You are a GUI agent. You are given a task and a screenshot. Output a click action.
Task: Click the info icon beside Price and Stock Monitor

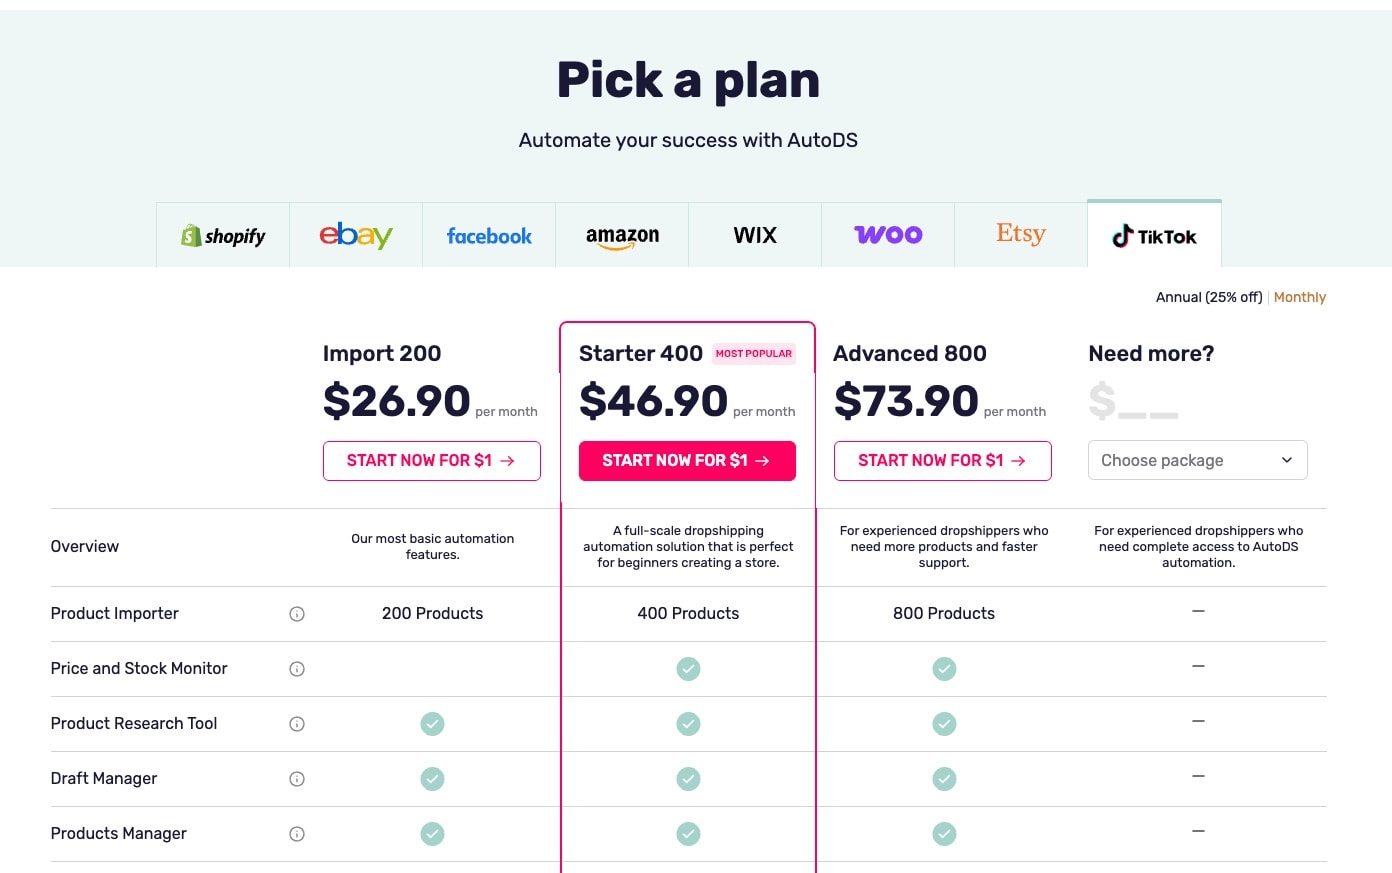[297, 669]
